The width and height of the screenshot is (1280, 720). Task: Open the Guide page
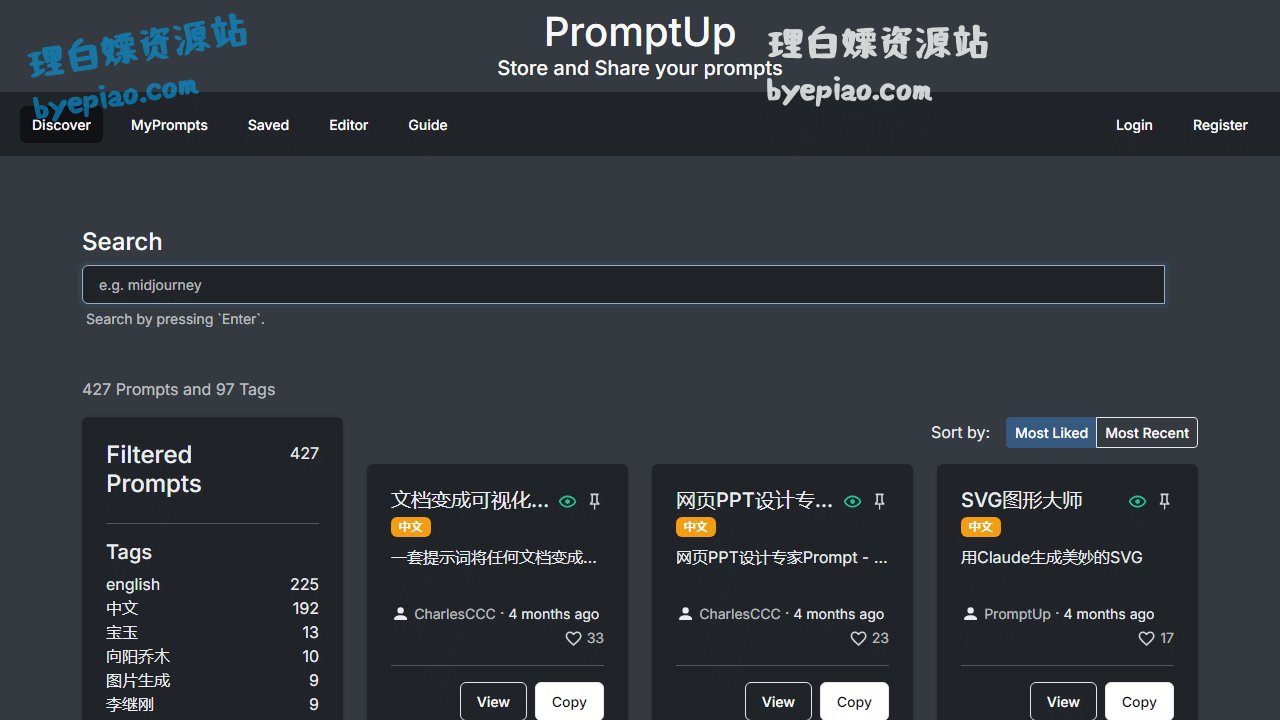428,125
